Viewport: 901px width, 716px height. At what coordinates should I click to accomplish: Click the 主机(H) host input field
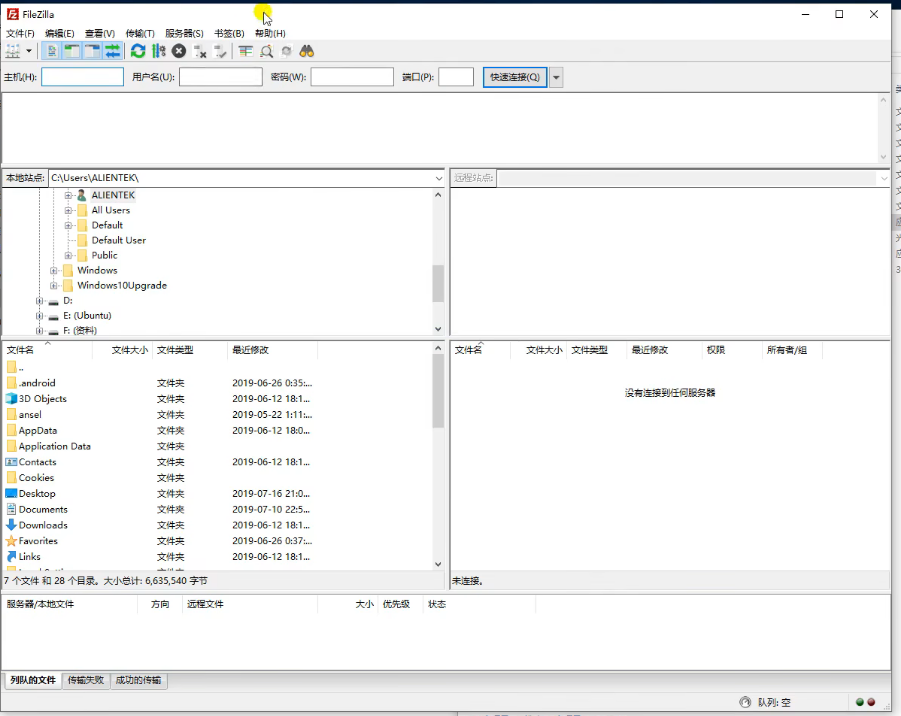click(82, 77)
